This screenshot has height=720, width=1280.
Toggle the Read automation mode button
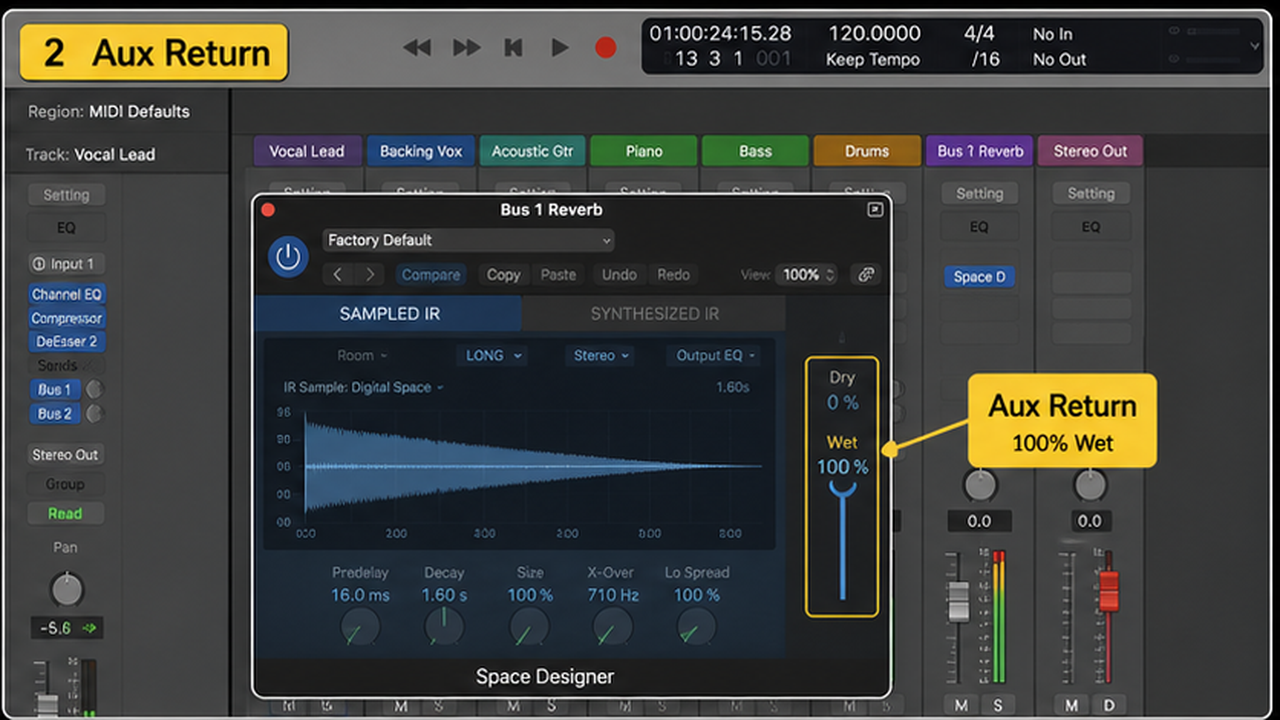pyautogui.click(x=65, y=513)
